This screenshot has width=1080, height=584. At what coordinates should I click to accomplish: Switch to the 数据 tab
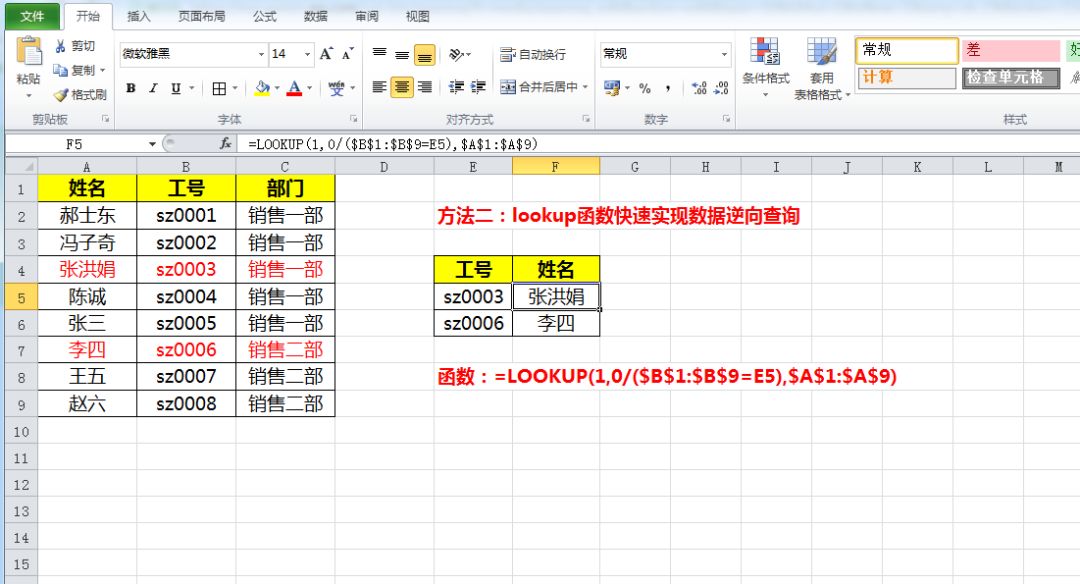tap(315, 17)
